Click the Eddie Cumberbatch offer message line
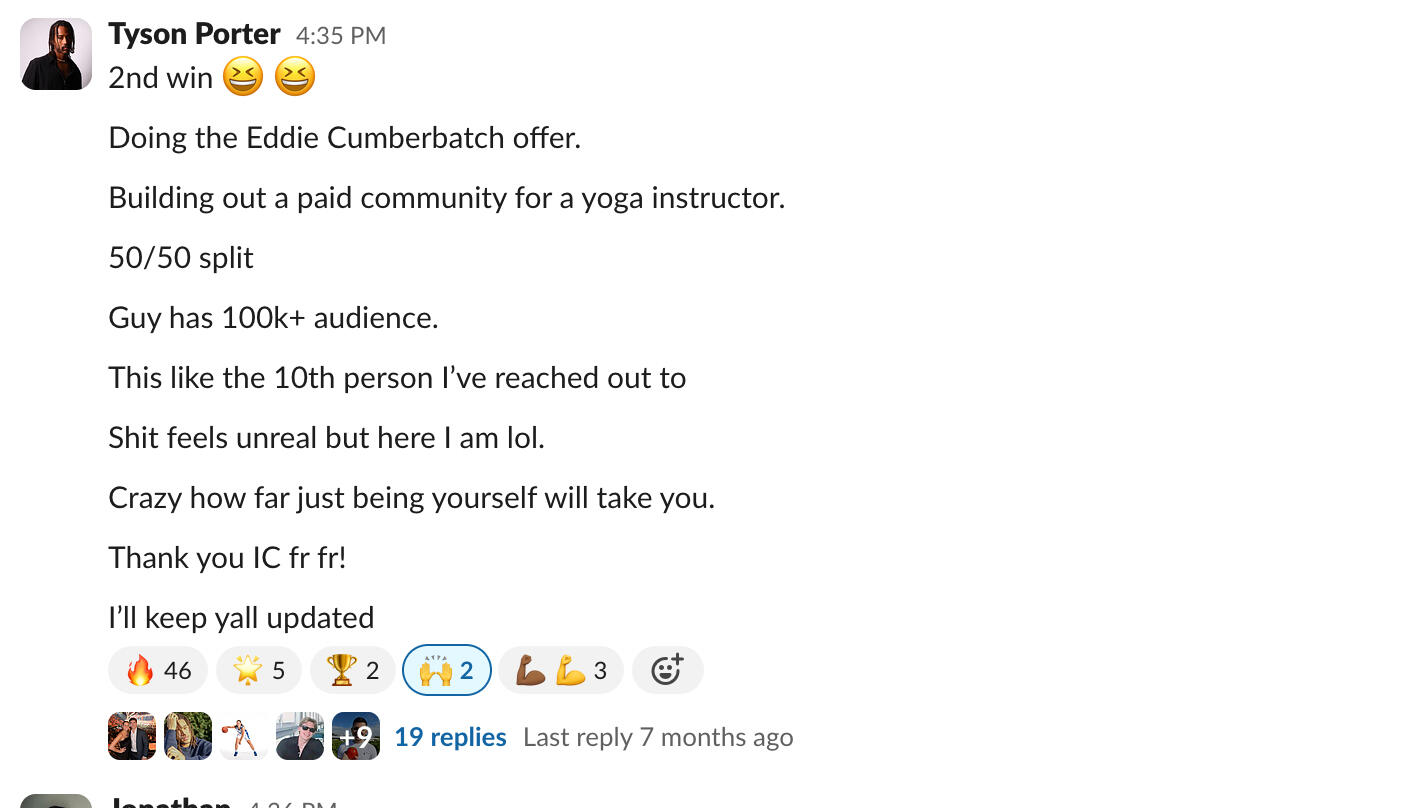 pos(344,137)
